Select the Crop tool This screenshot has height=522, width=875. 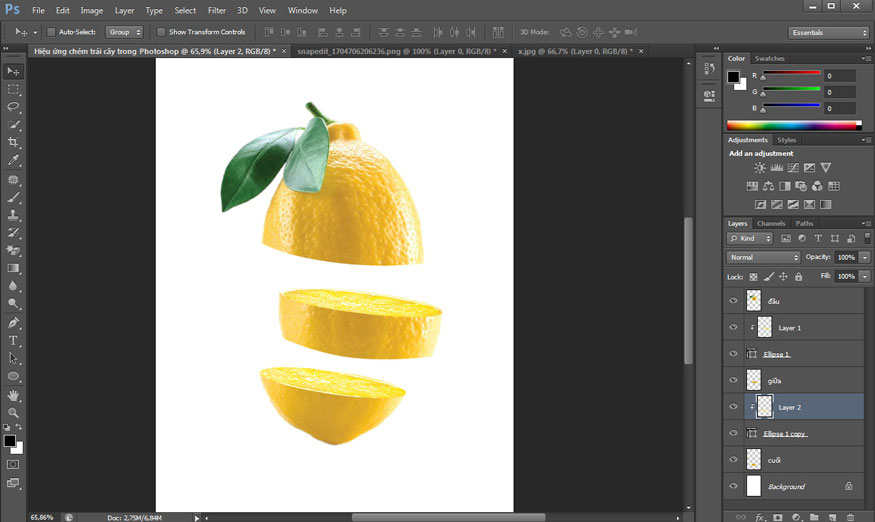coord(13,142)
